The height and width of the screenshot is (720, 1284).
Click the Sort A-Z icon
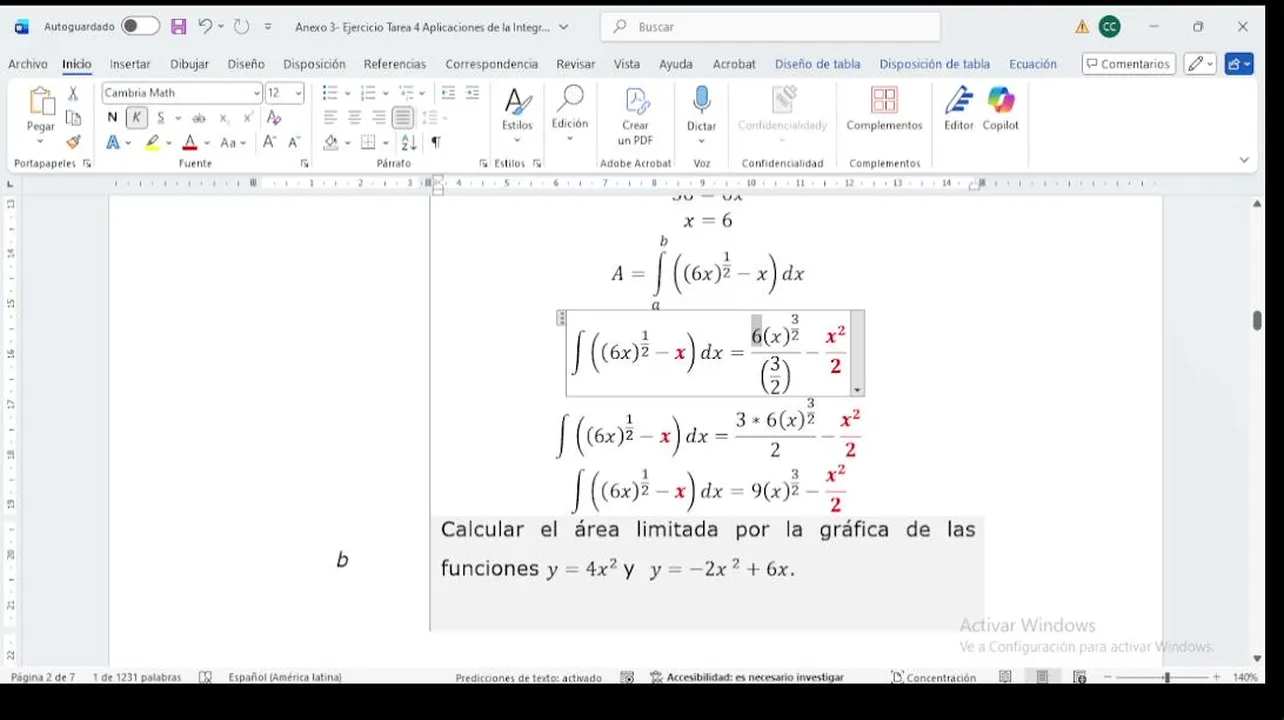coord(409,143)
